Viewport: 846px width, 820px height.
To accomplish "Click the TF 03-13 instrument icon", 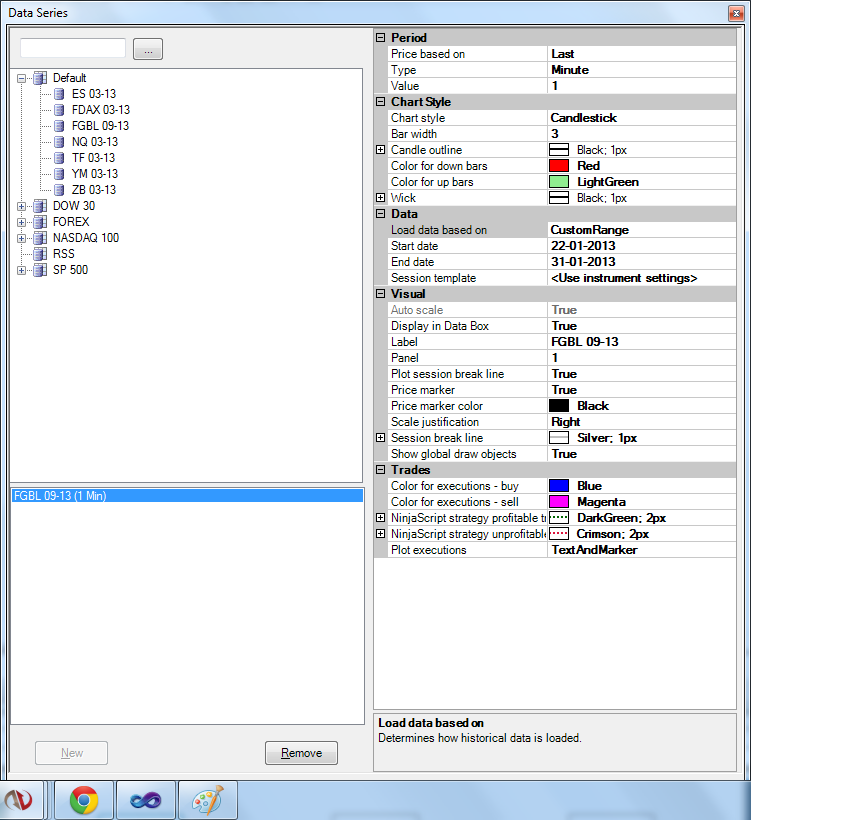I will (59, 158).
